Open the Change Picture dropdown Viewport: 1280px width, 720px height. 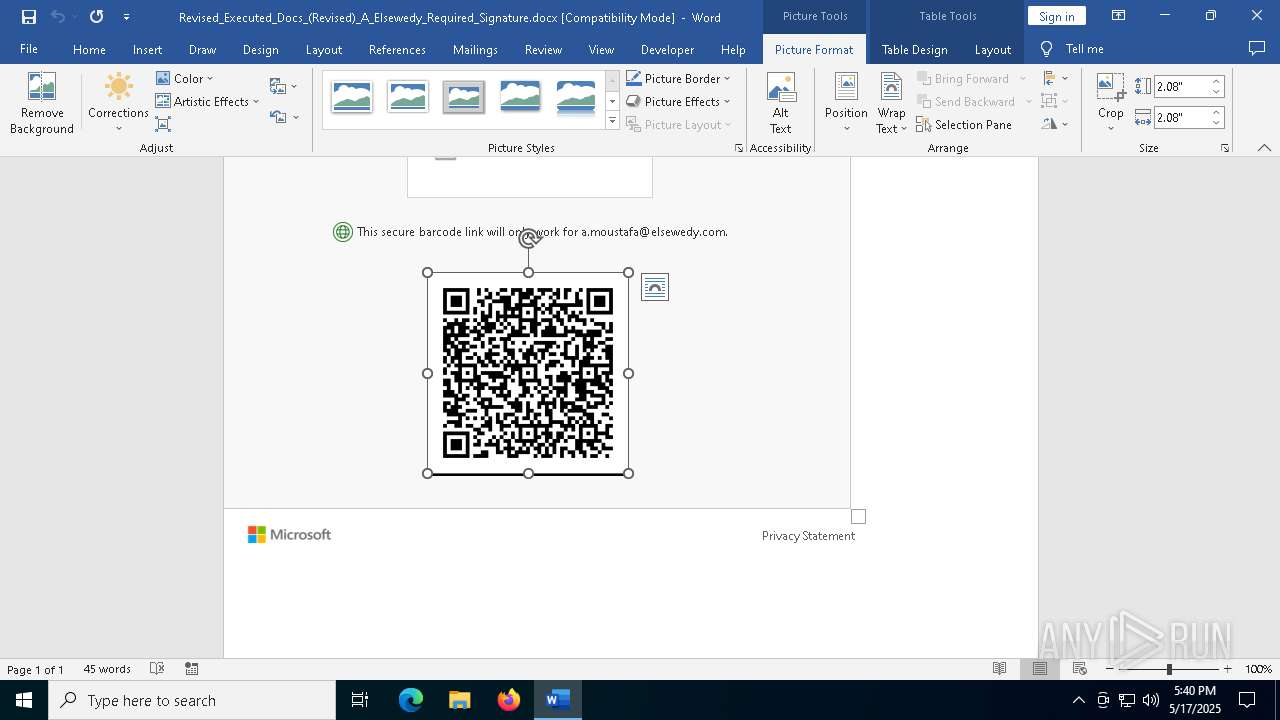(x=284, y=87)
